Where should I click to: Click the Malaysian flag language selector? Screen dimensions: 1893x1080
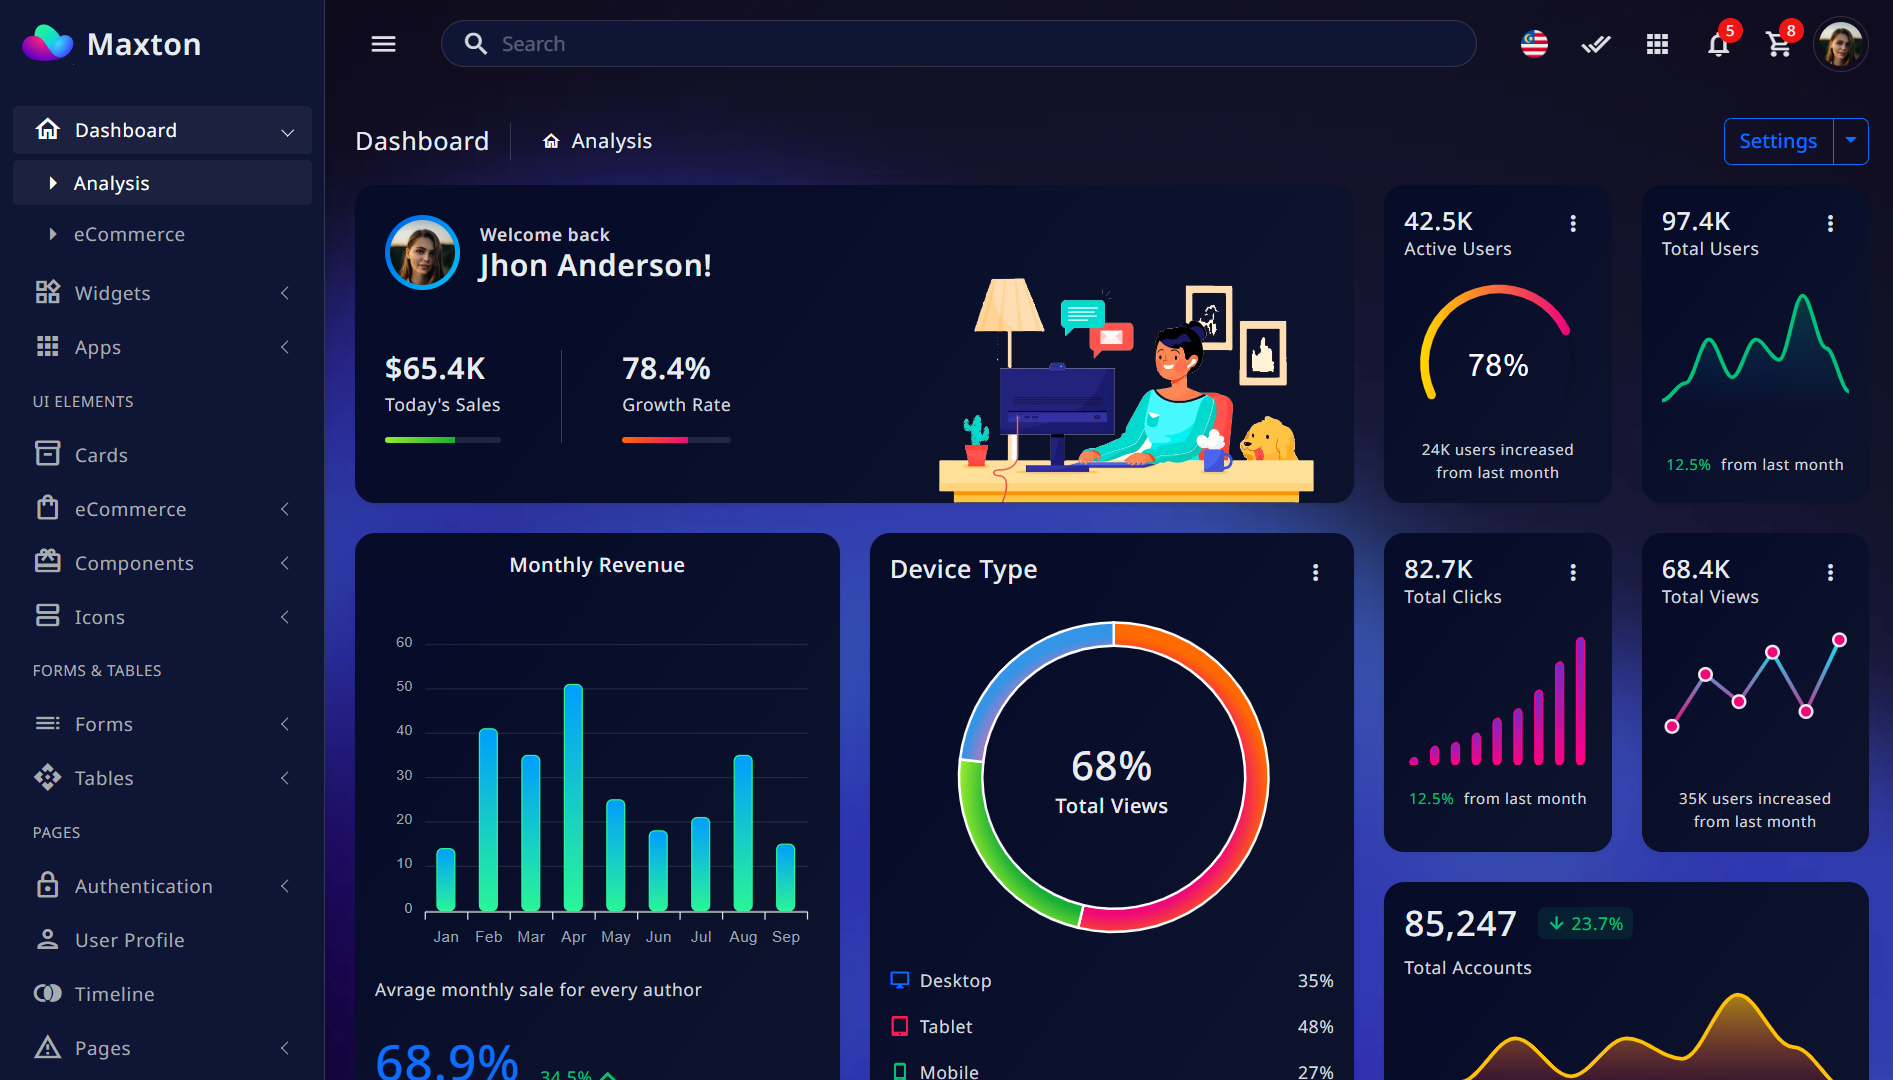click(x=1533, y=43)
